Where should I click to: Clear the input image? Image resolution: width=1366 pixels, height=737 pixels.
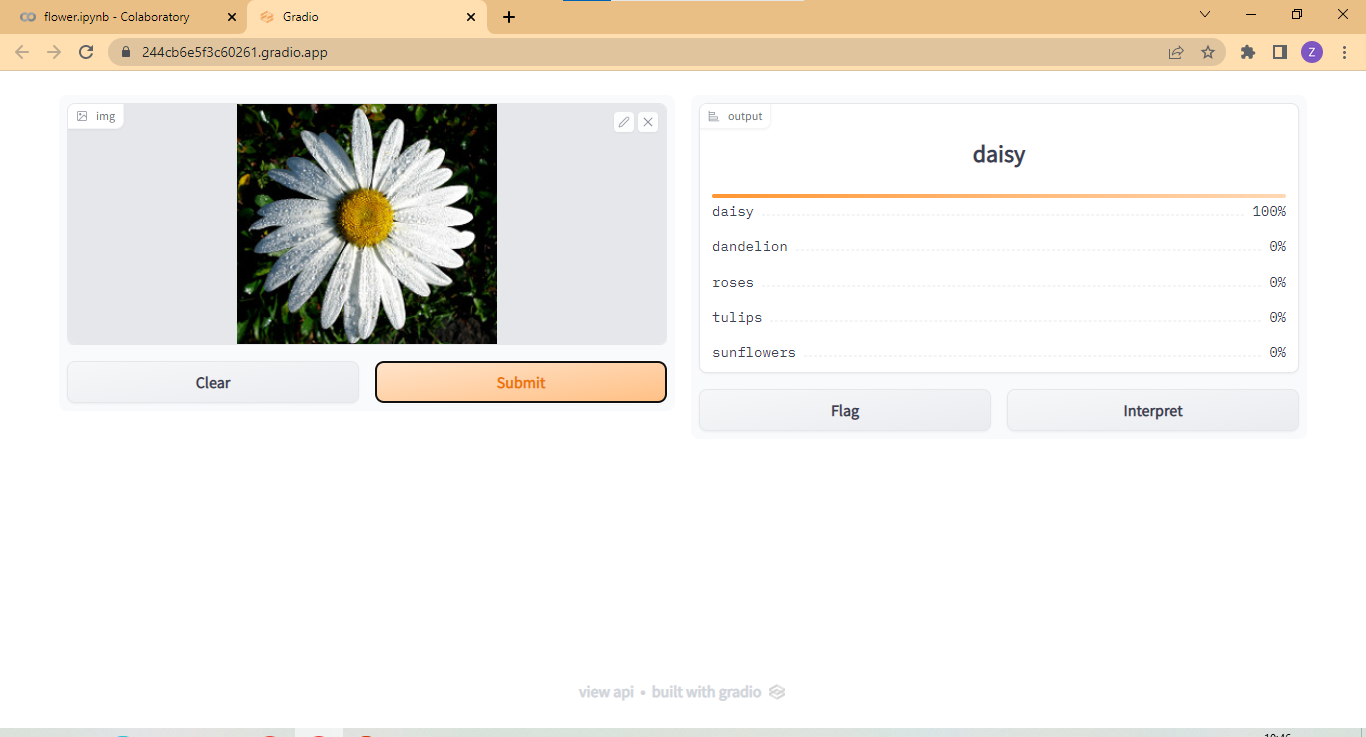pos(212,382)
